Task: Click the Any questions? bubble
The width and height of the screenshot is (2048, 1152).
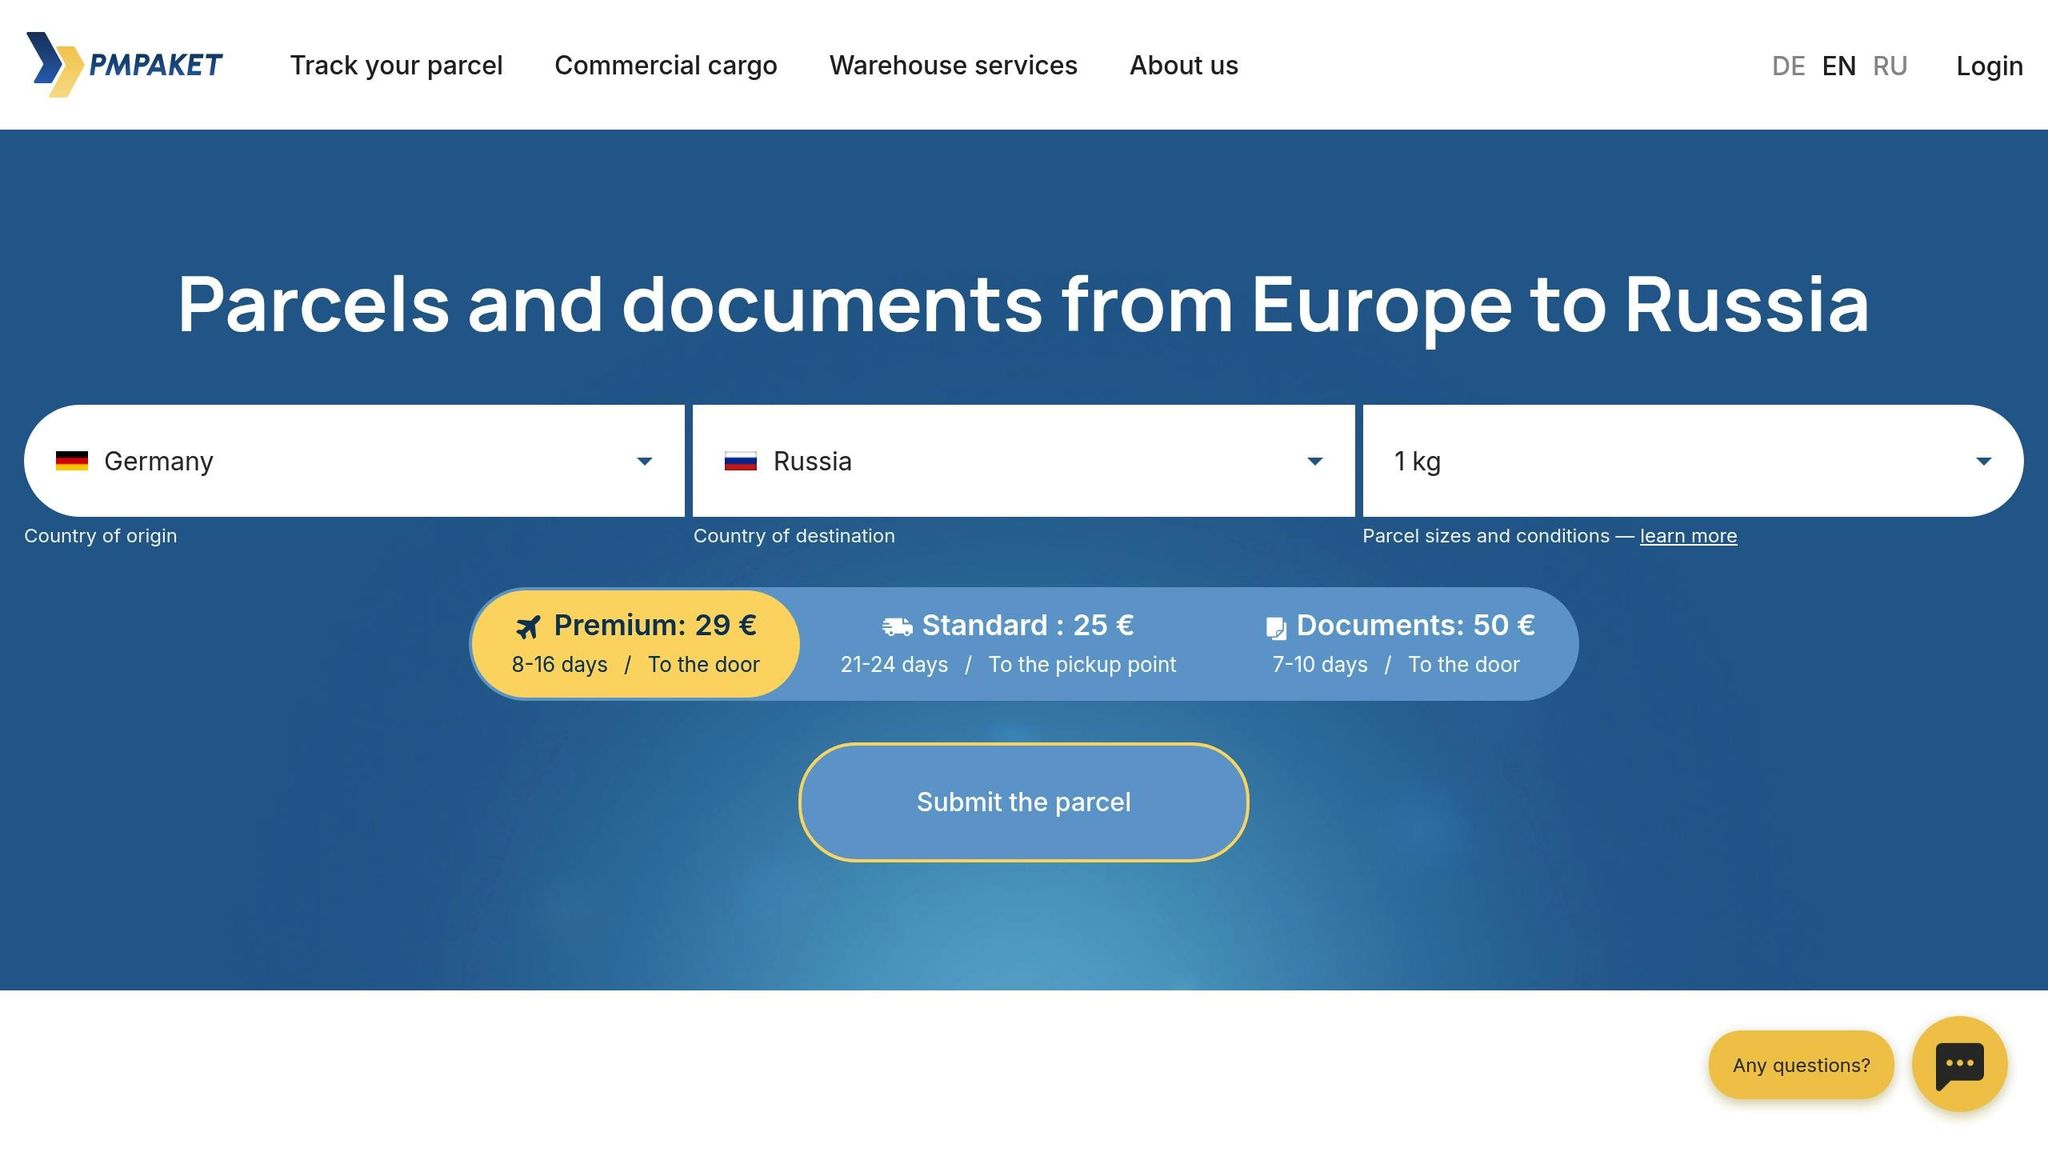Action: click(x=1801, y=1065)
